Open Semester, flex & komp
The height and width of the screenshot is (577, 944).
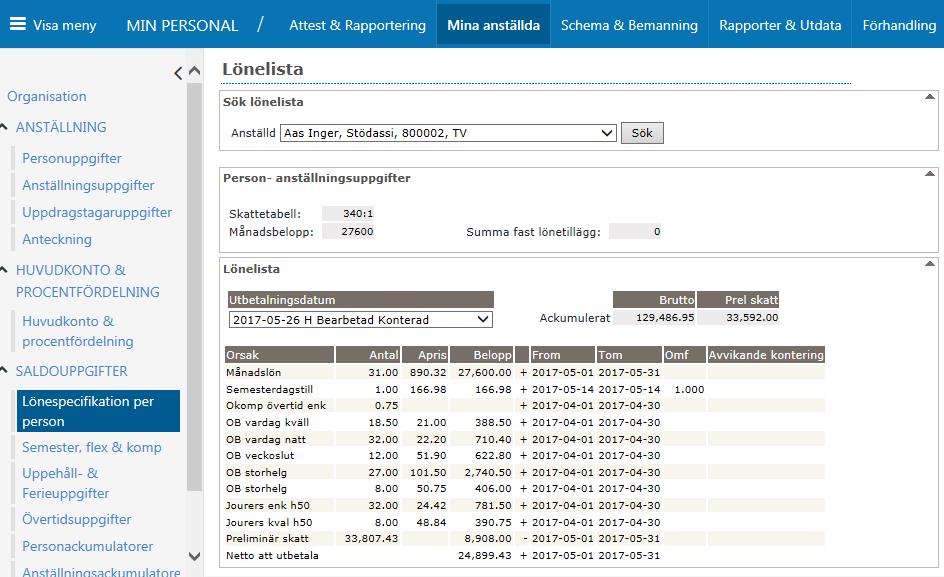click(x=92, y=447)
